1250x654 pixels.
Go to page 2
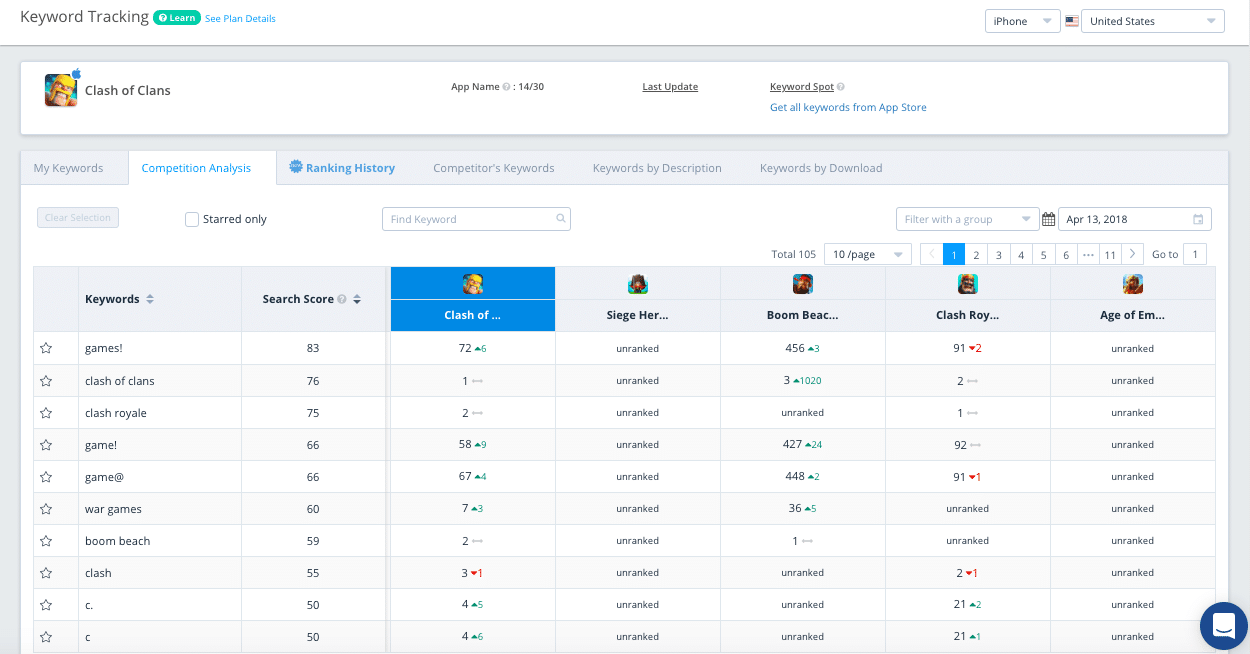[976, 254]
